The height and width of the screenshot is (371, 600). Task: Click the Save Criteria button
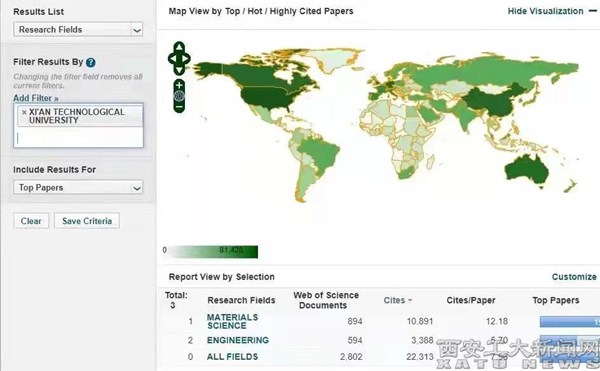point(87,221)
